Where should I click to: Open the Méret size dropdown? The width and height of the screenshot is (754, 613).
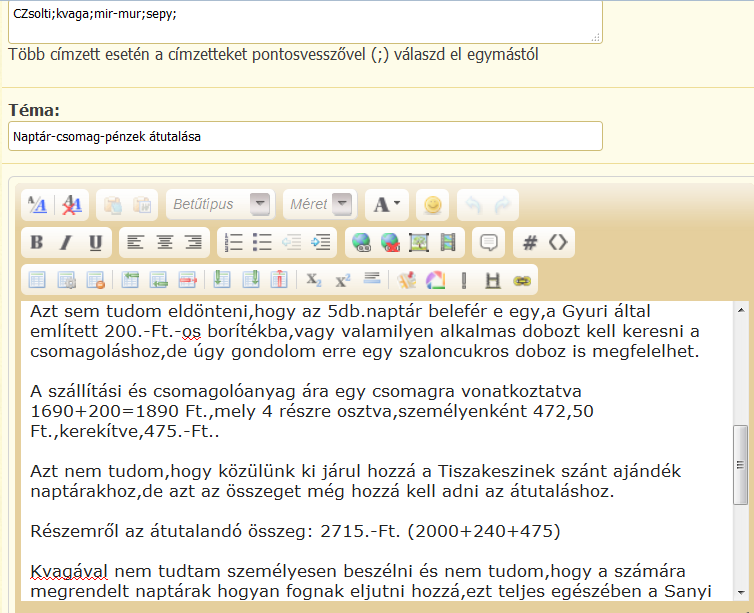tap(319, 204)
